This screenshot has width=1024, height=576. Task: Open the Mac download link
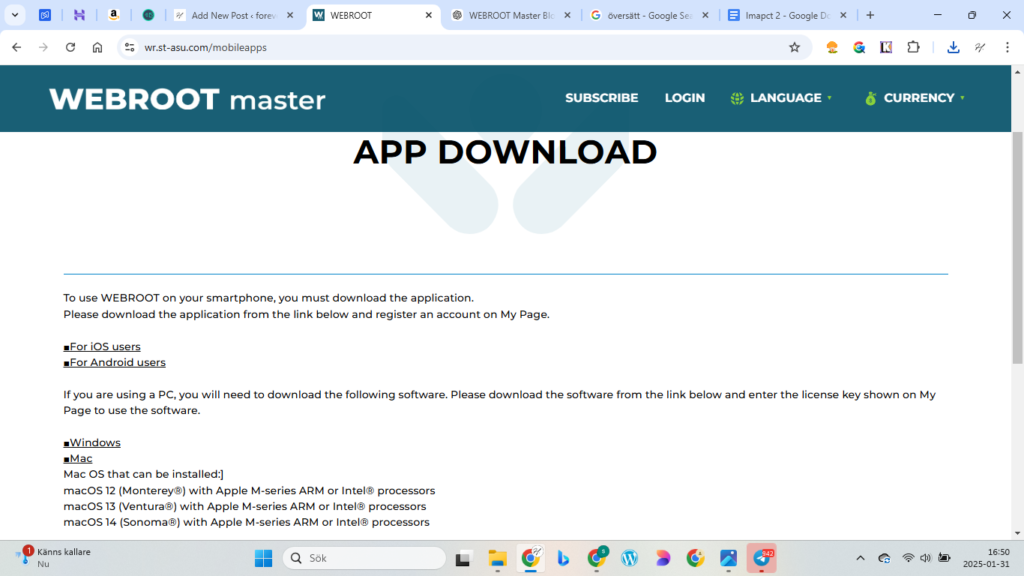click(x=78, y=458)
